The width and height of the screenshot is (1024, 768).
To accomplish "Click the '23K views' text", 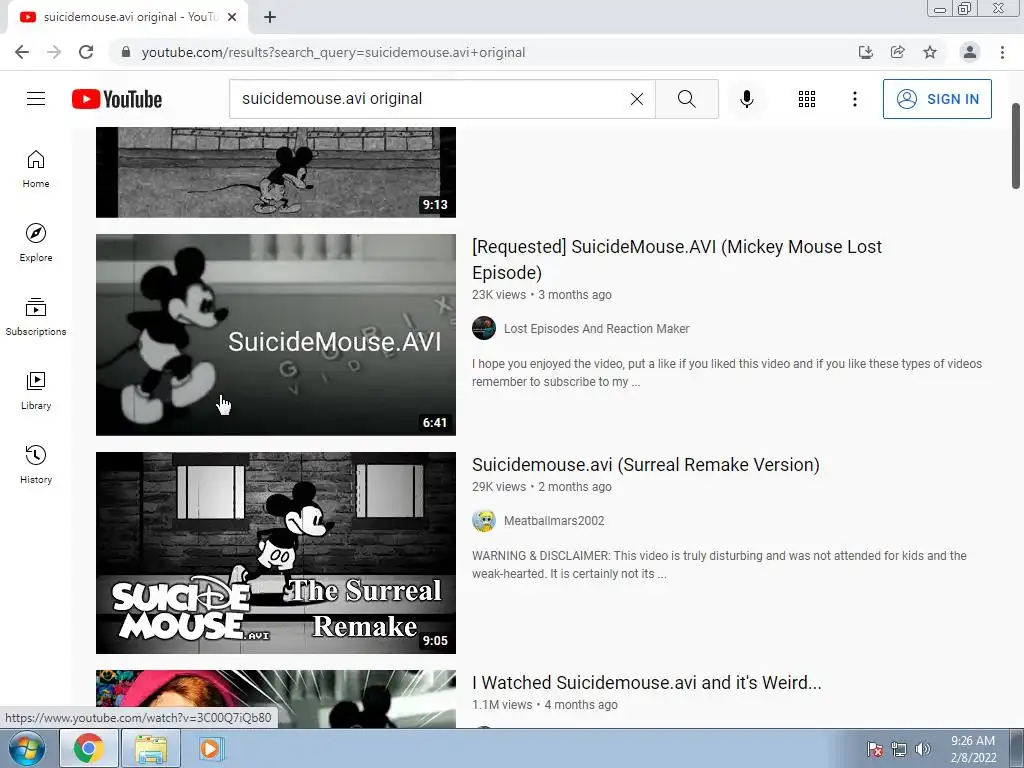I will click(x=499, y=295).
